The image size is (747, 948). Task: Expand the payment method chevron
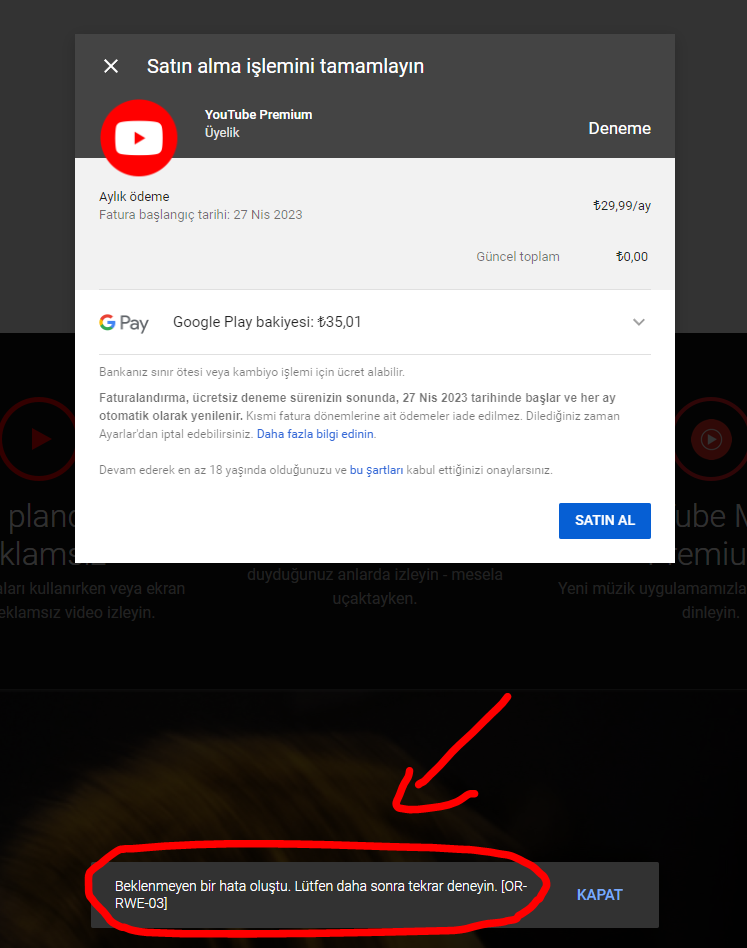point(639,322)
